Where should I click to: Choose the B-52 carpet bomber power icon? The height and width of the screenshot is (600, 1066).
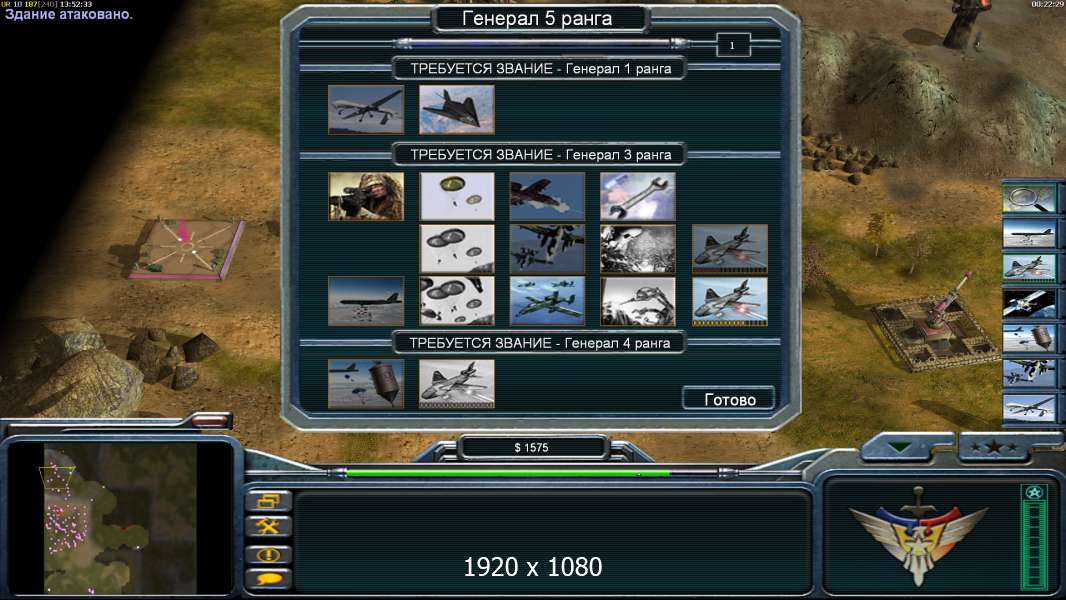click(x=366, y=301)
